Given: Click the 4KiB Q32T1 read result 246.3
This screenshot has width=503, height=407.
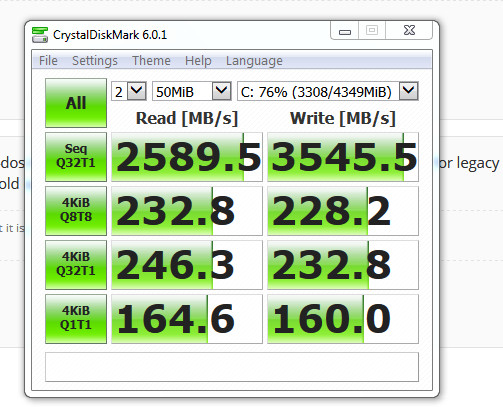Looking at the screenshot, I should tap(187, 265).
